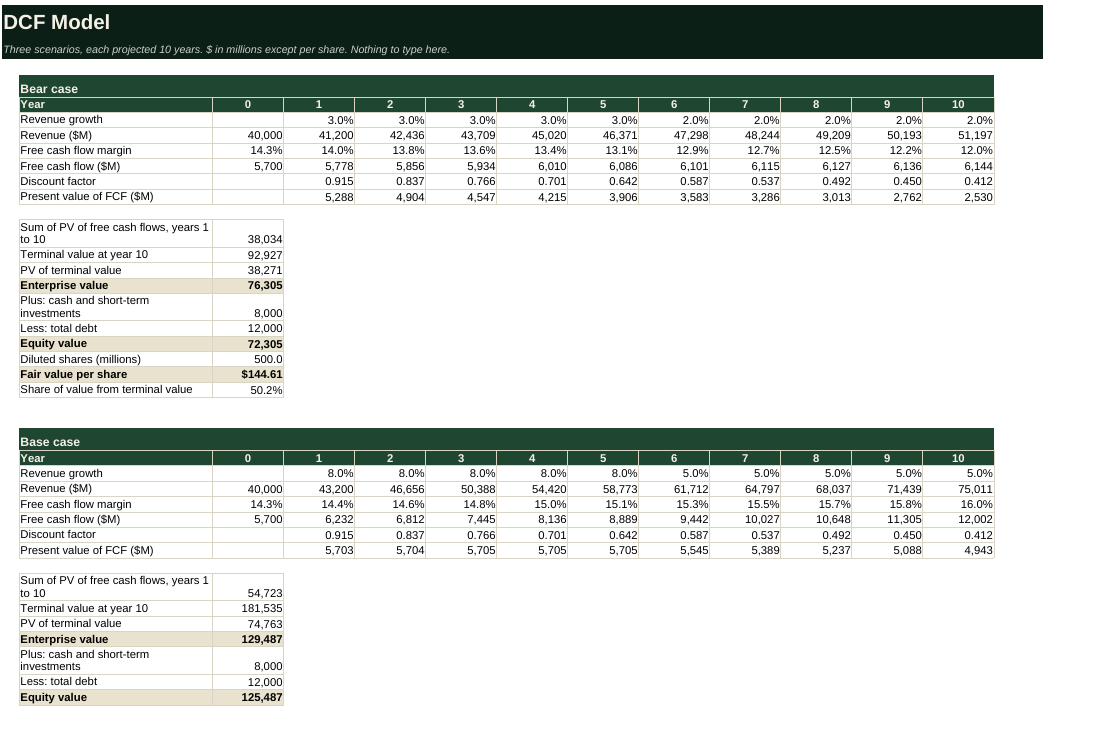Select Base case free cash flow 12,002

pyautogui.click(x=958, y=519)
